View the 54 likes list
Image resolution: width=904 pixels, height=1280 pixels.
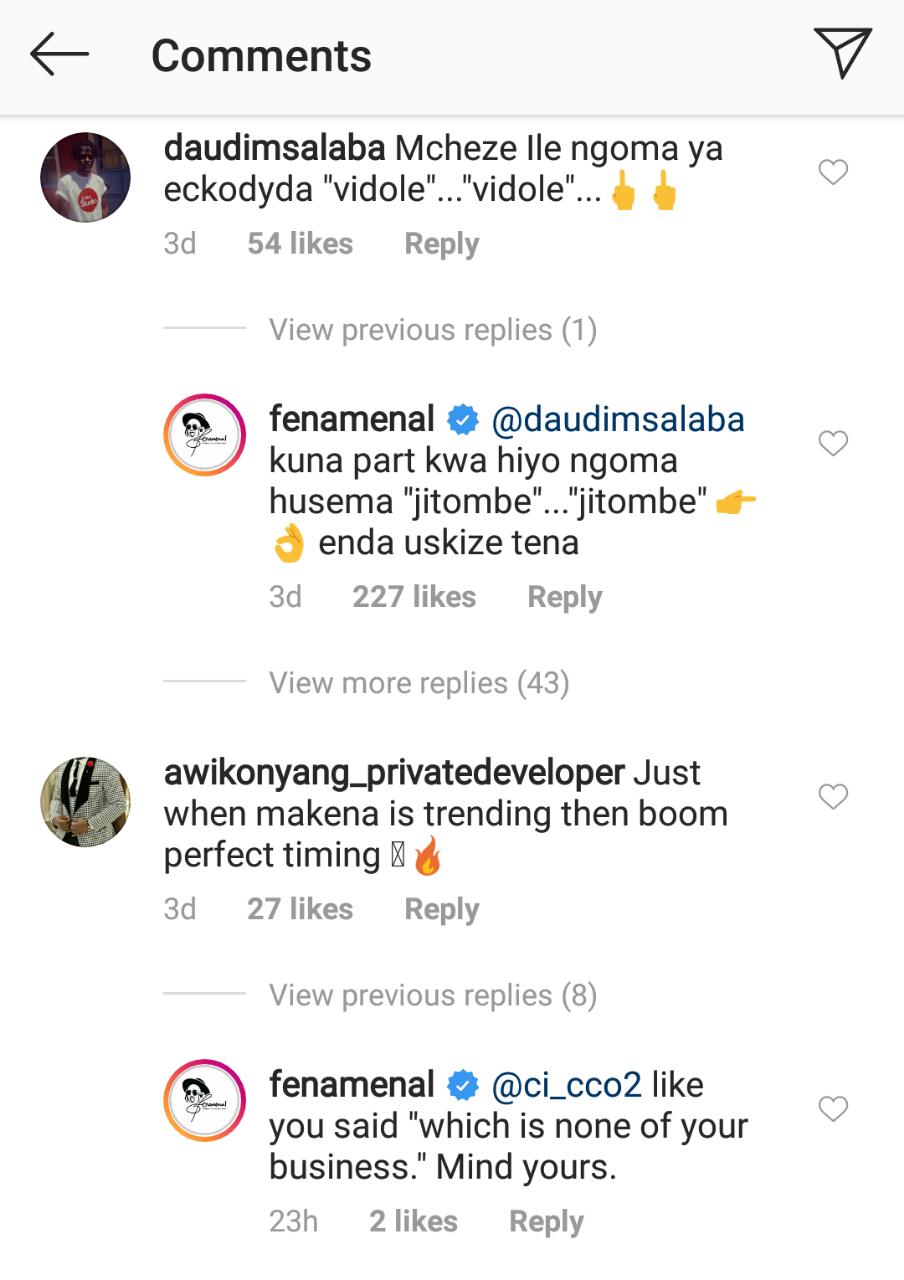coord(300,244)
